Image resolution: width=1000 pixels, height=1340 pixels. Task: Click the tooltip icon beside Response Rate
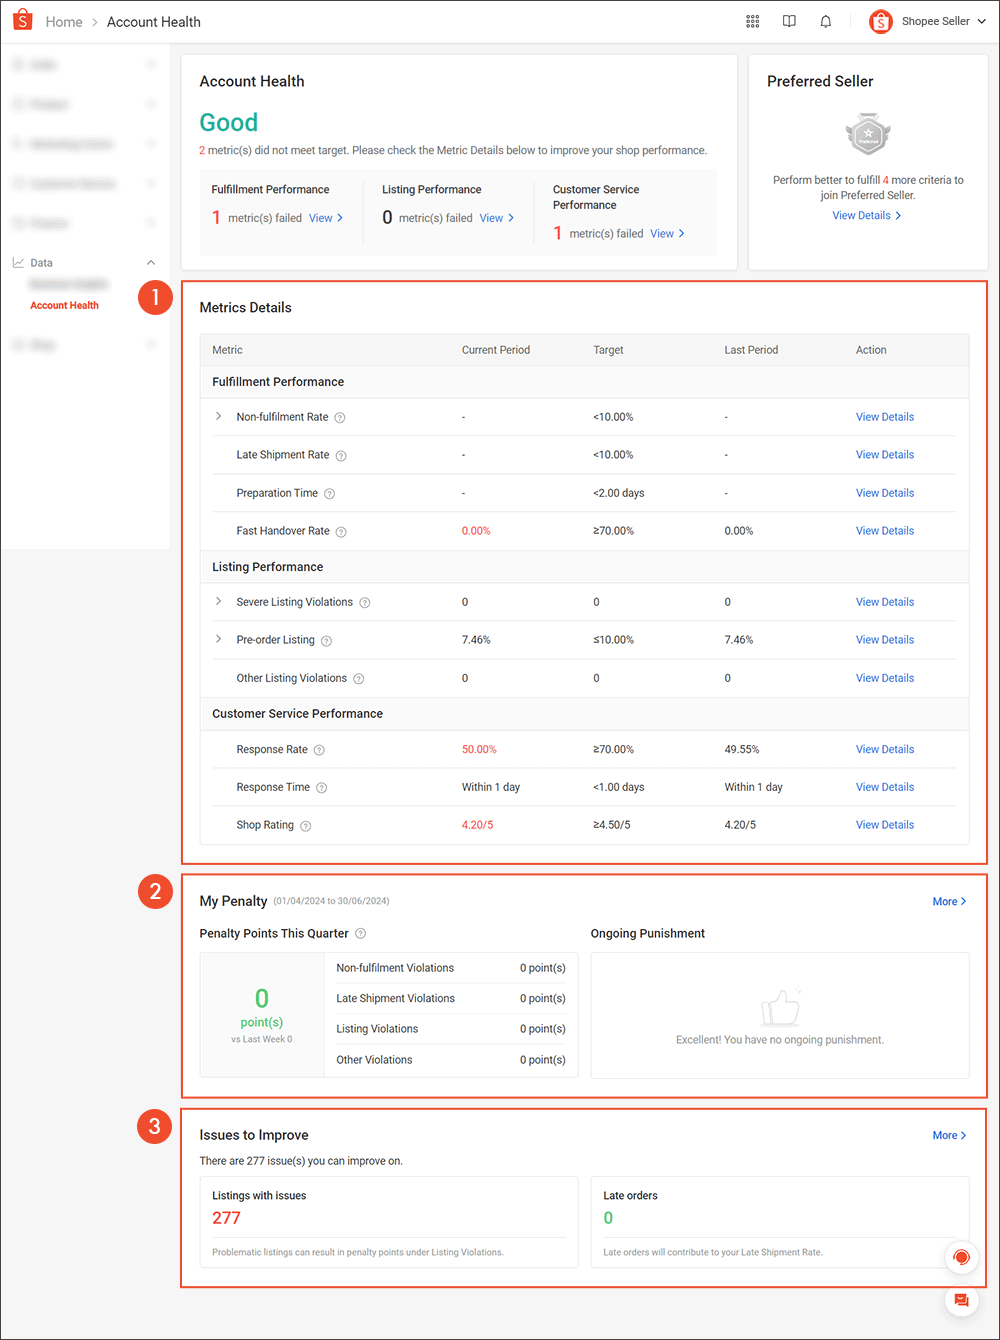pyautogui.click(x=318, y=749)
